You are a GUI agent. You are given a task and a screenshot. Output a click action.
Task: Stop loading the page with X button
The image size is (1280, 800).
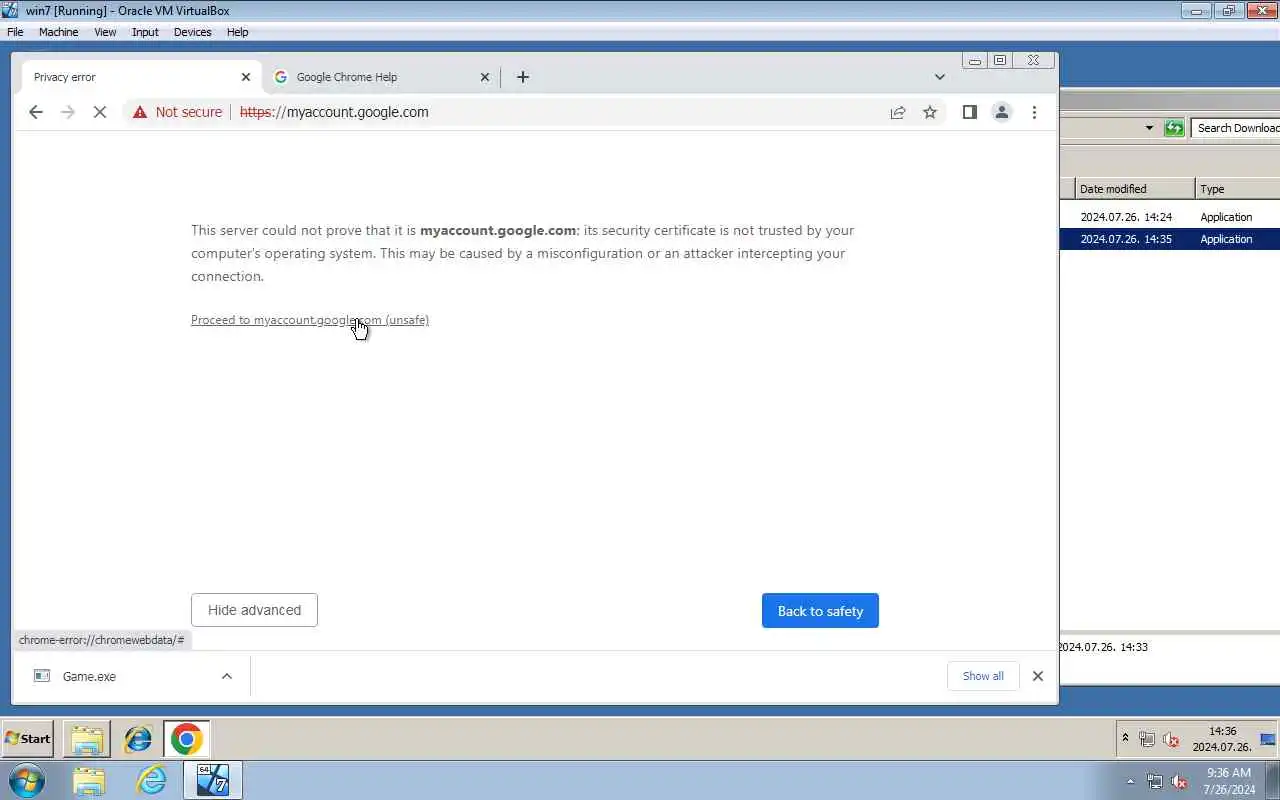point(100,112)
